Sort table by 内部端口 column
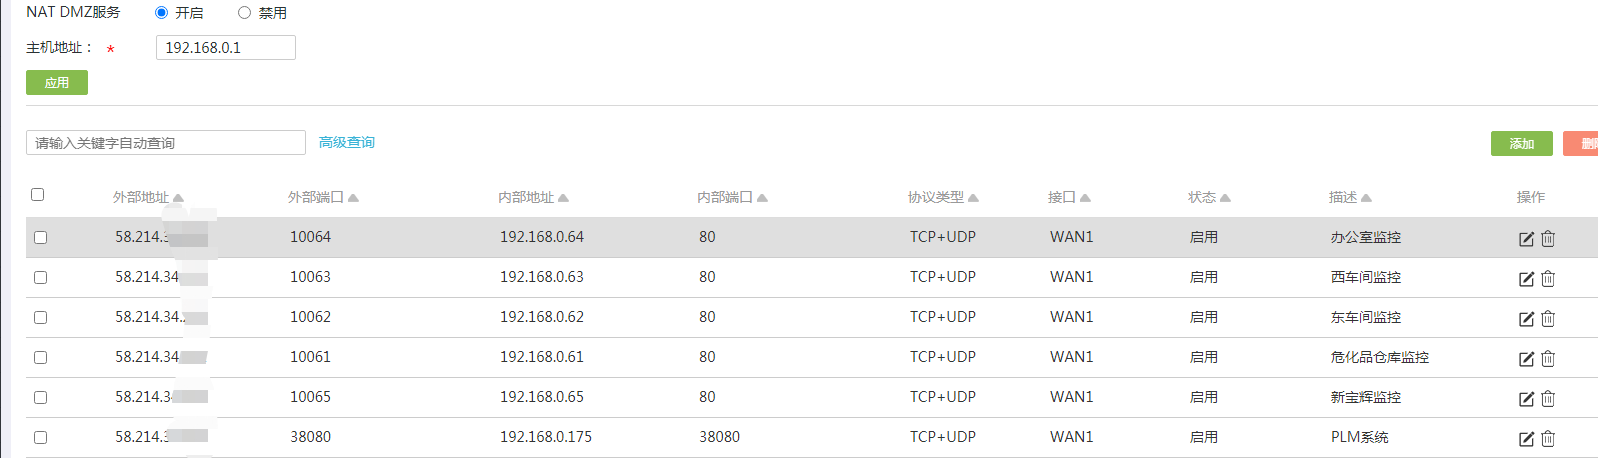The width and height of the screenshot is (1598, 458). (x=731, y=198)
